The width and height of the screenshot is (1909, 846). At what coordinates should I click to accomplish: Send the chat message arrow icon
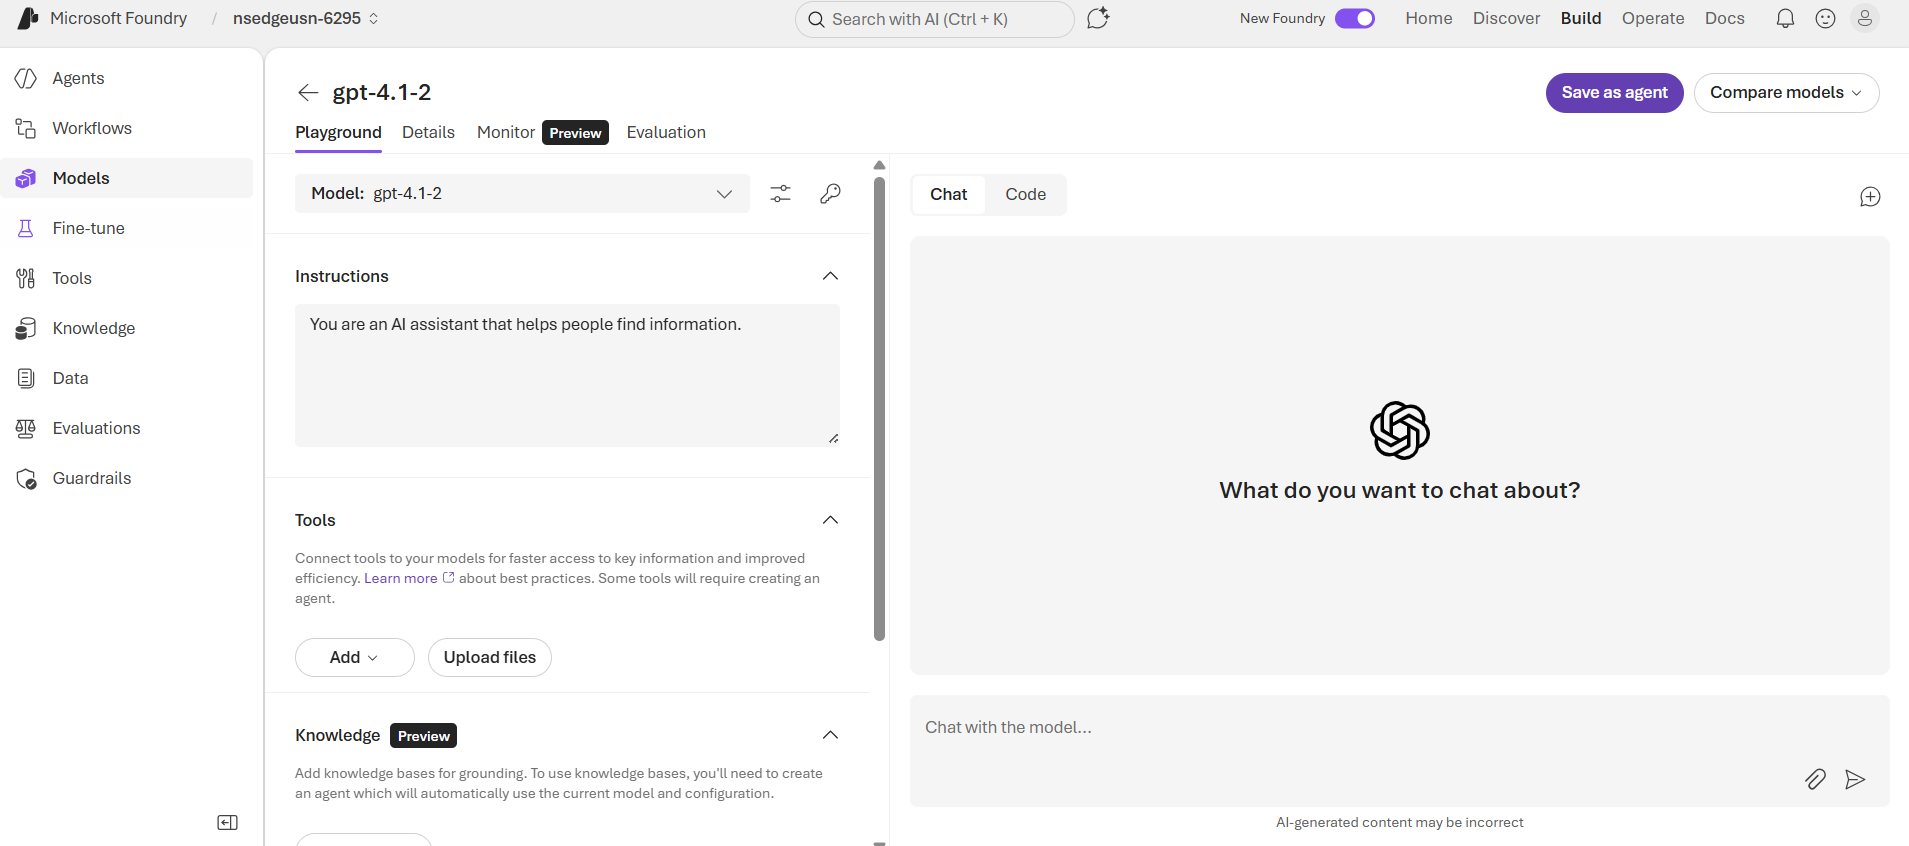[1855, 779]
